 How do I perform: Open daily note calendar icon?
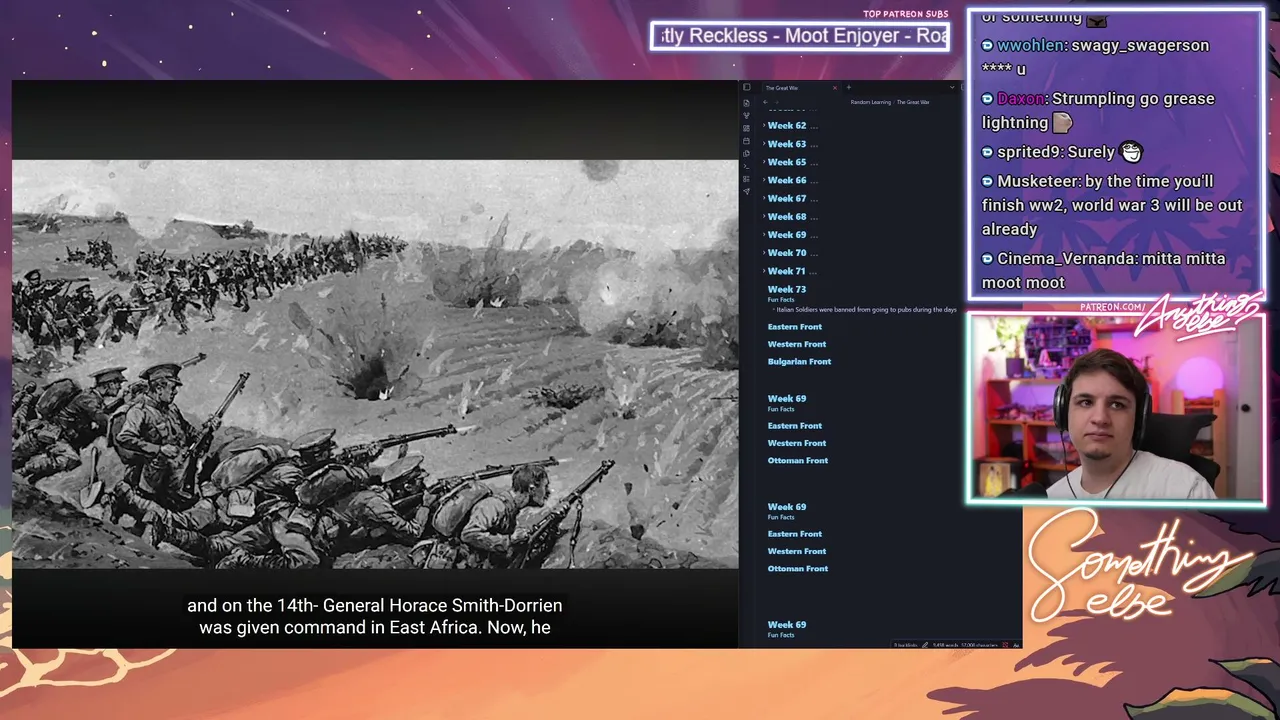pos(746,141)
